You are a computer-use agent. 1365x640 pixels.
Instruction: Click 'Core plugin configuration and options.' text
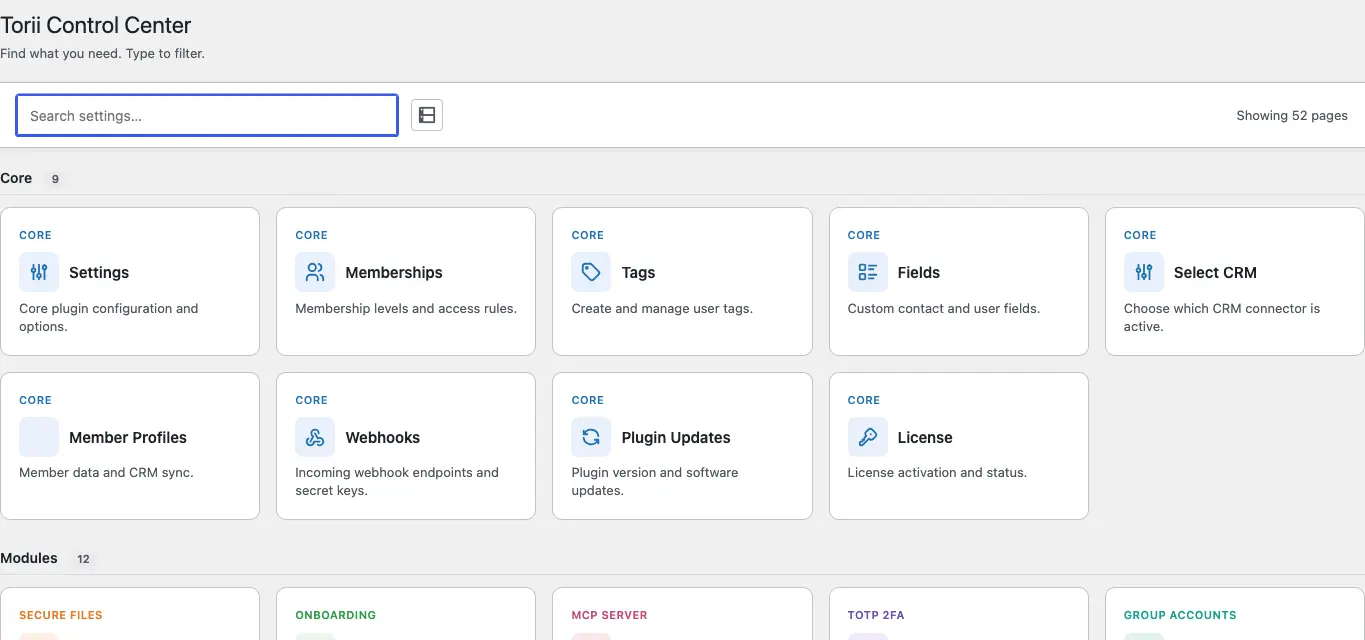[x=109, y=317]
